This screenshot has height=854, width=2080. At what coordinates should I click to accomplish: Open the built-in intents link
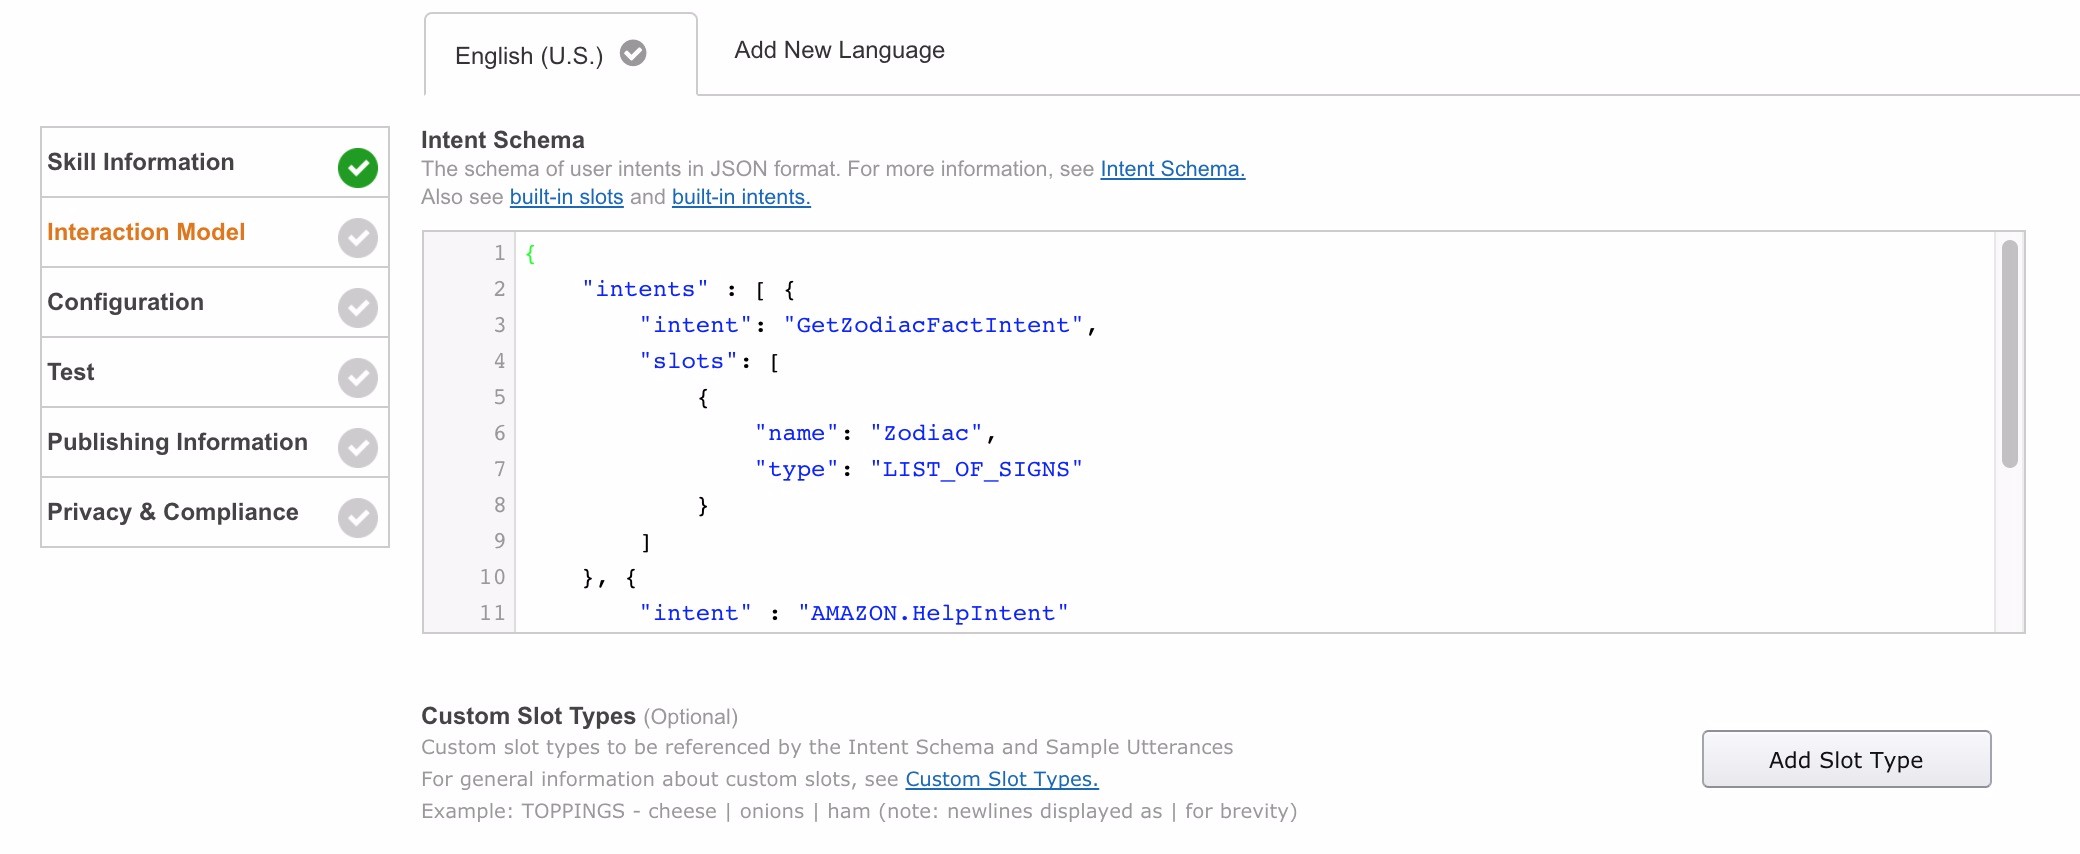(741, 197)
